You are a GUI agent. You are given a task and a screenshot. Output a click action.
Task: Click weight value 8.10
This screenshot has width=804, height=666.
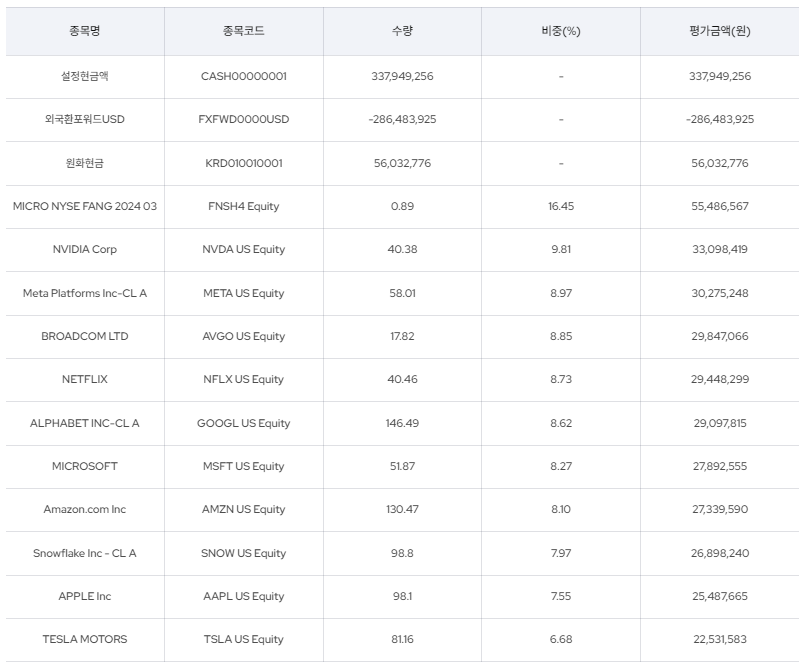click(561, 510)
